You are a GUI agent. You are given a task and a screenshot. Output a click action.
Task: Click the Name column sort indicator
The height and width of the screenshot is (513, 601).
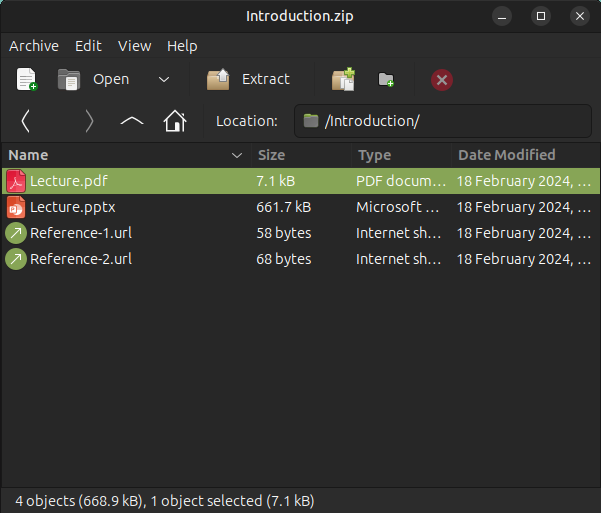click(237, 155)
